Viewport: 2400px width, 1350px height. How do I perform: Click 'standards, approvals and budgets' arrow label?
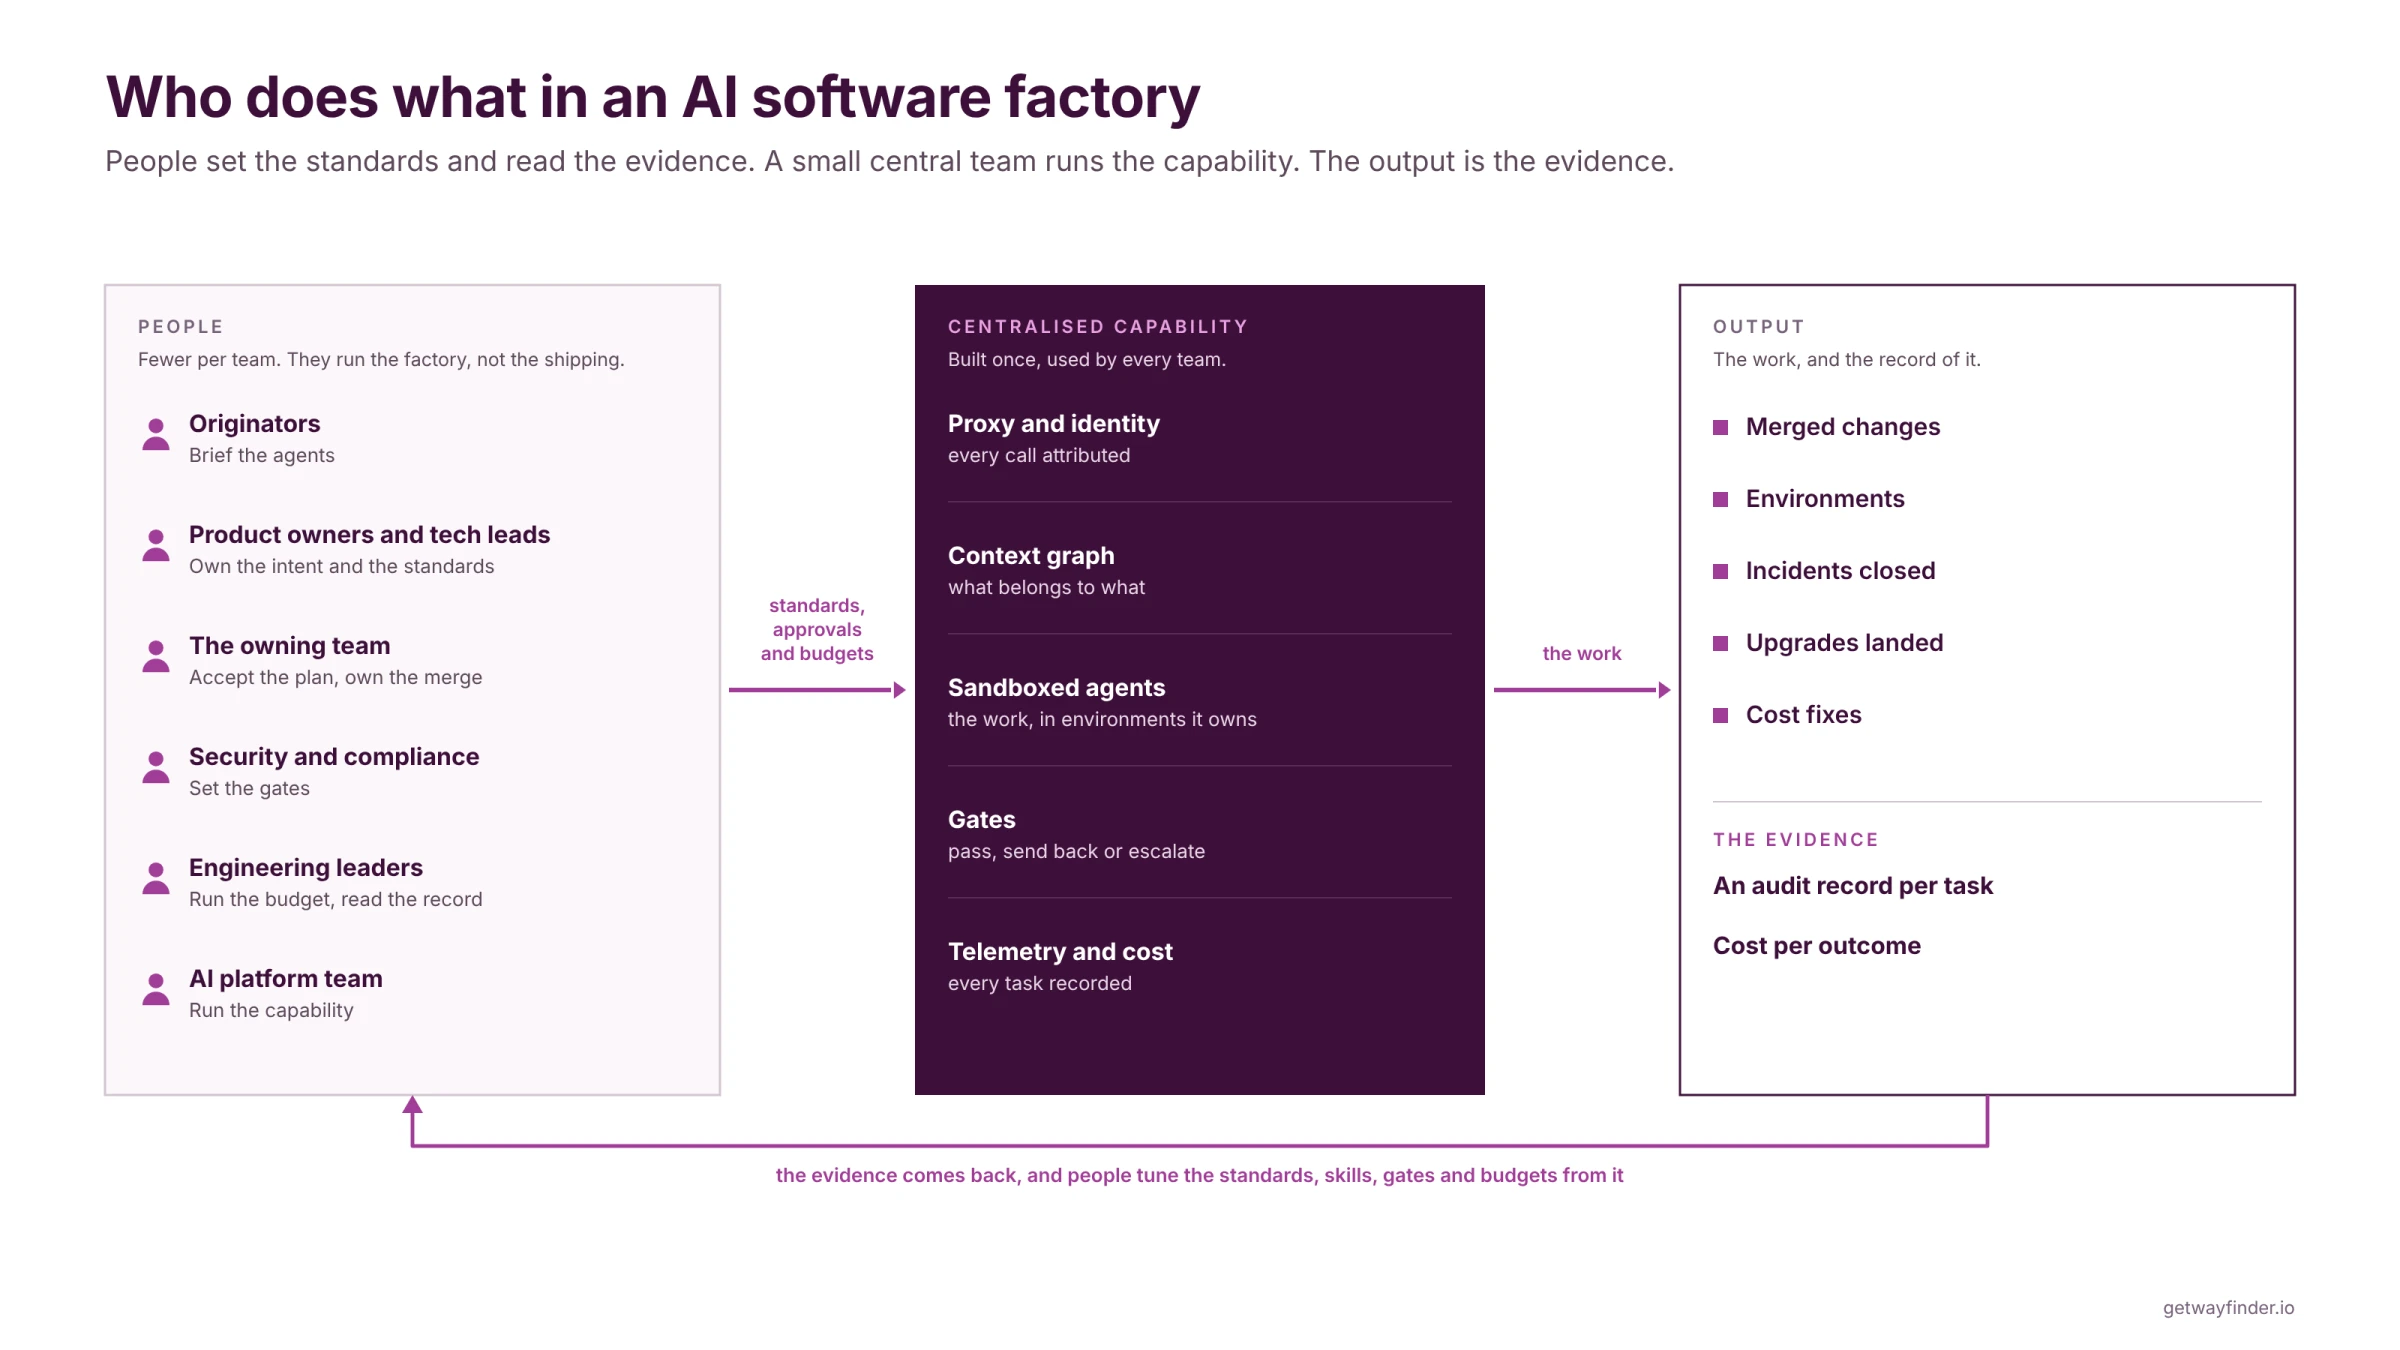click(817, 630)
